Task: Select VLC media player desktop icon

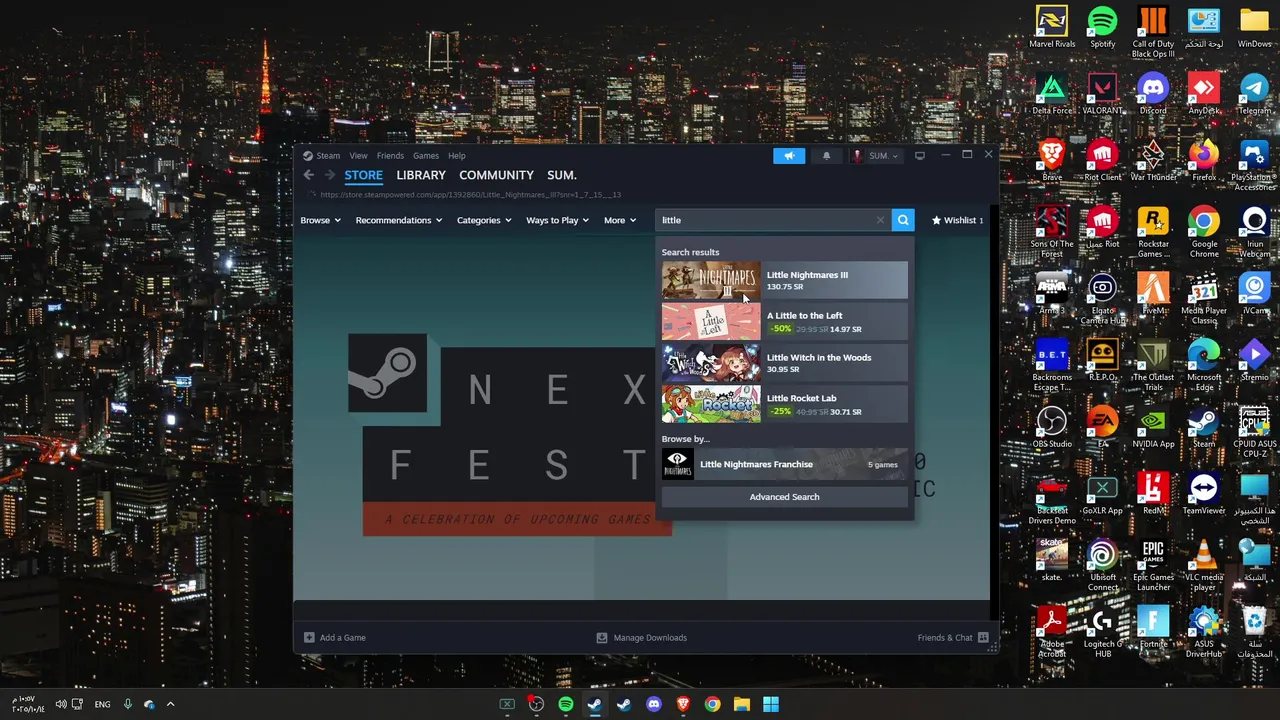Action: tap(1204, 565)
